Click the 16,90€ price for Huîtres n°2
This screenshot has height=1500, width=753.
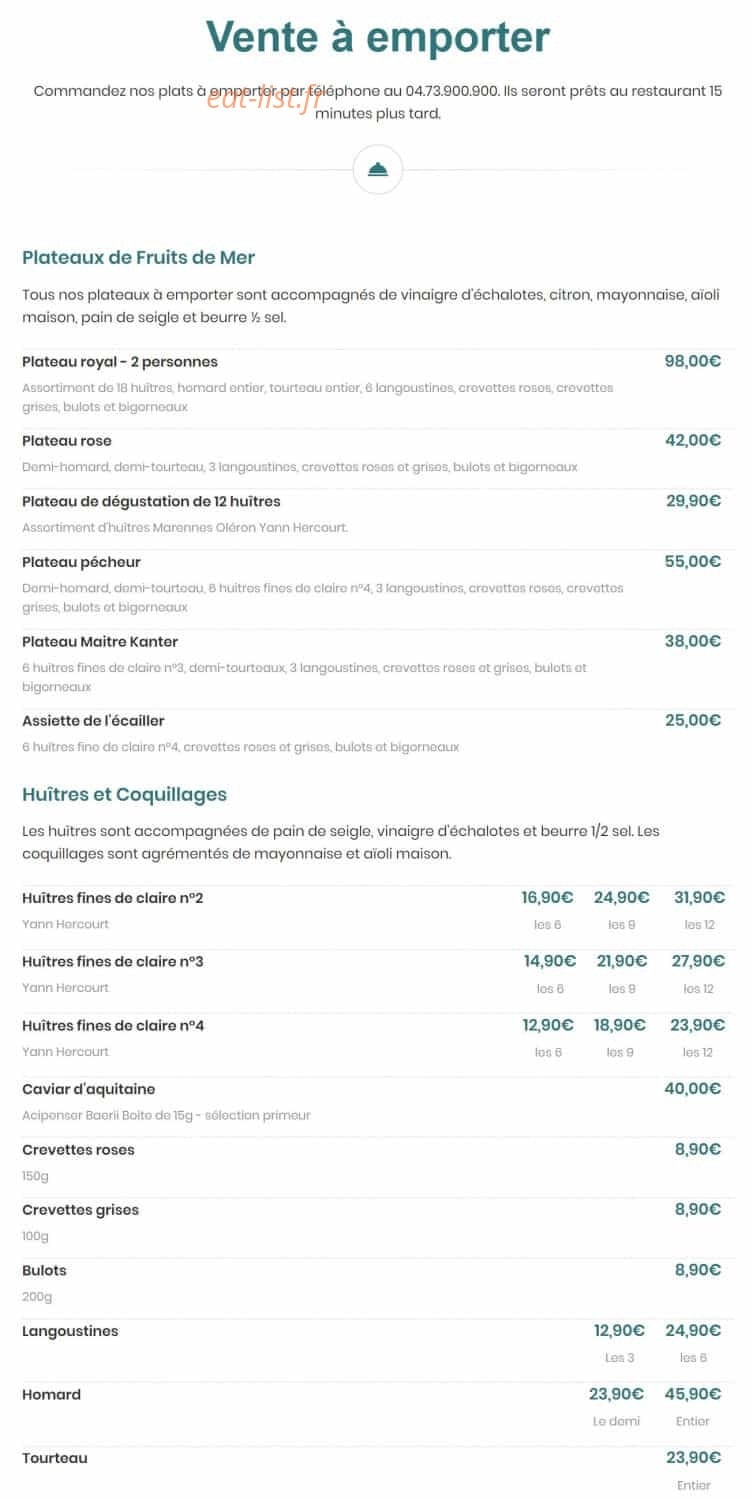coord(548,898)
